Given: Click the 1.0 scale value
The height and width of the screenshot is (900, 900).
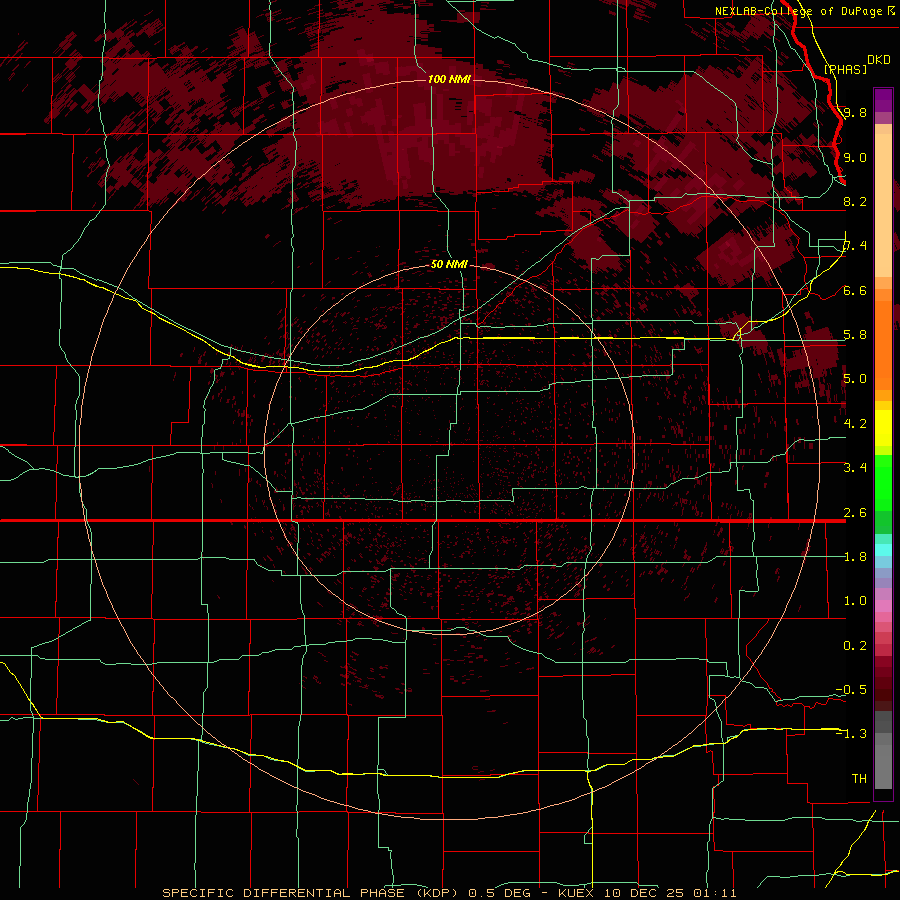Looking at the screenshot, I should (x=855, y=601).
